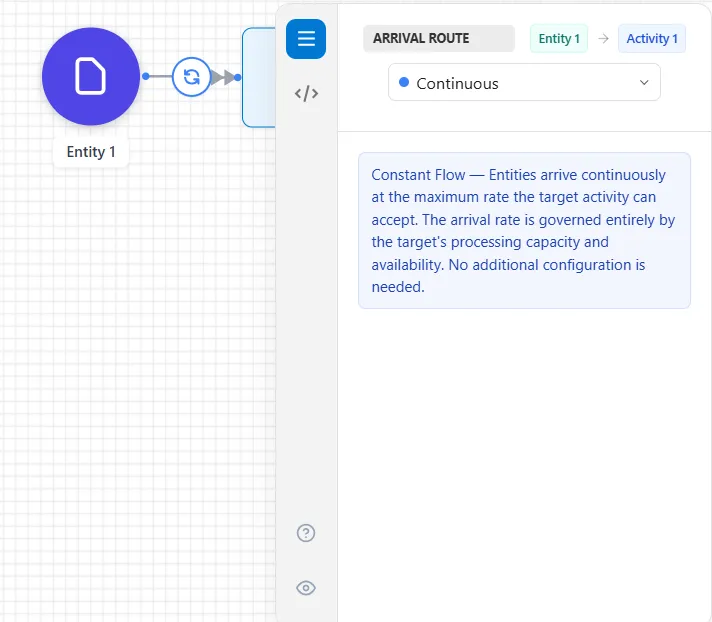Click the partially visible activity node box
This screenshot has width=712, height=622.
click(x=259, y=77)
